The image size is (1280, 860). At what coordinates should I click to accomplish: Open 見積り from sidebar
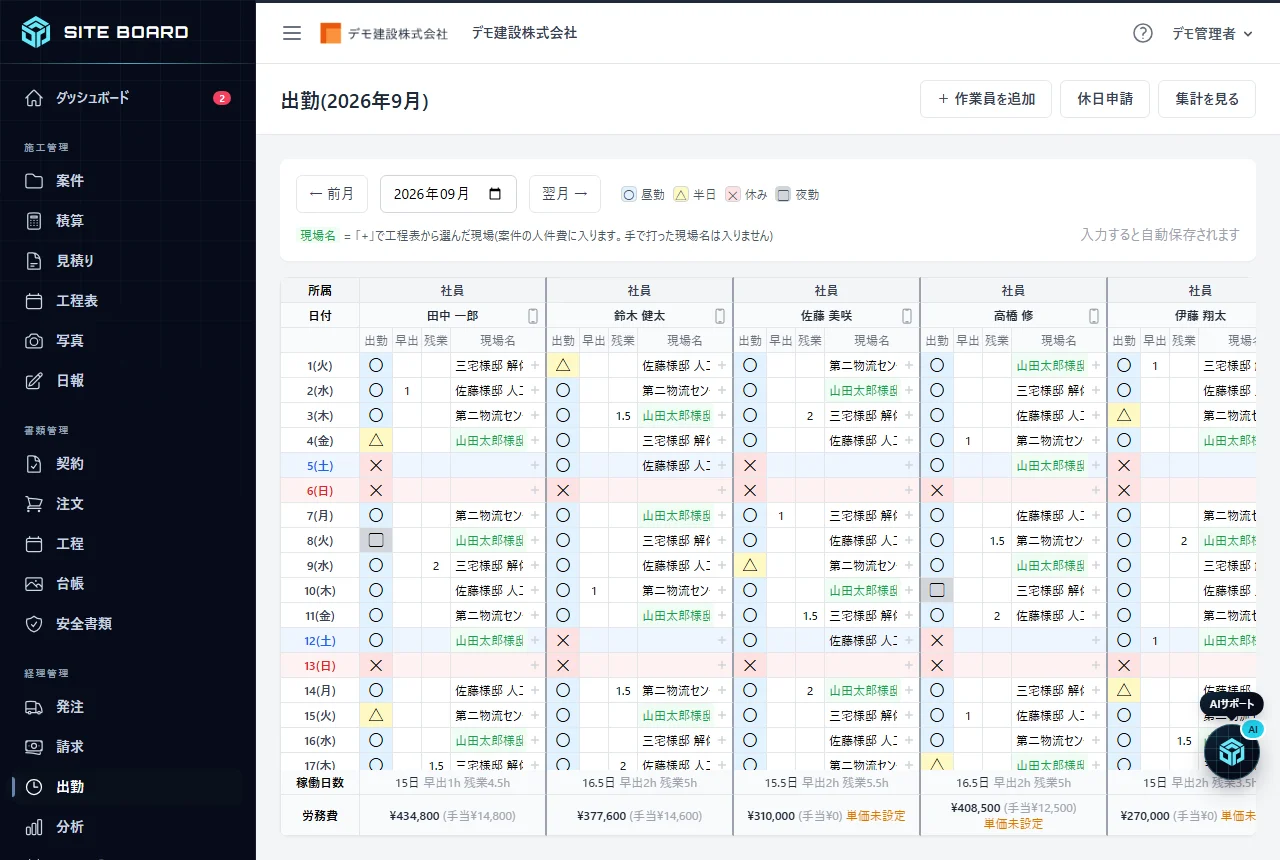pos(128,261)
